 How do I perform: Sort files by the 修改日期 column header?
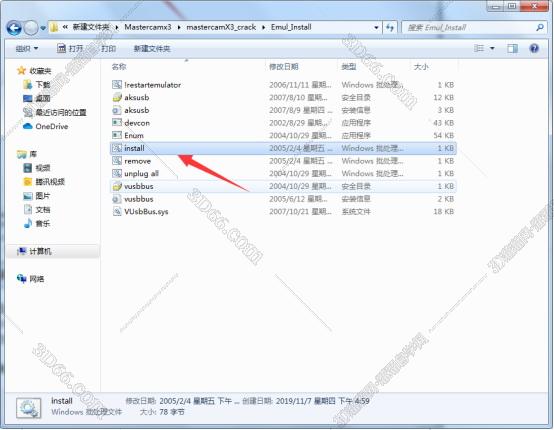284,66
